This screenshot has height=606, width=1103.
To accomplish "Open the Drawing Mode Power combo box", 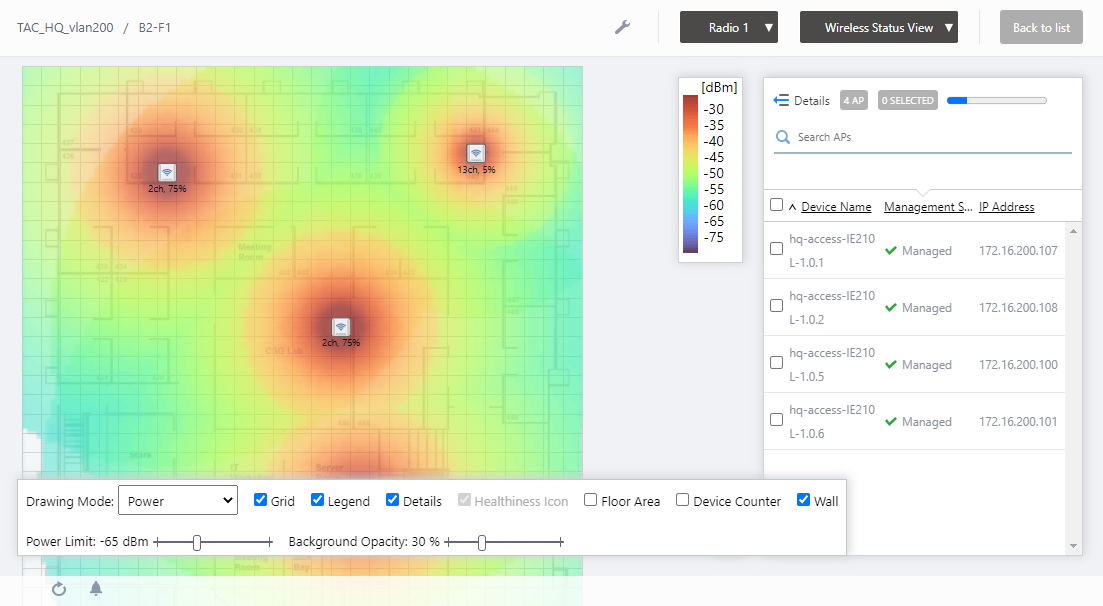I will [177, 500].
